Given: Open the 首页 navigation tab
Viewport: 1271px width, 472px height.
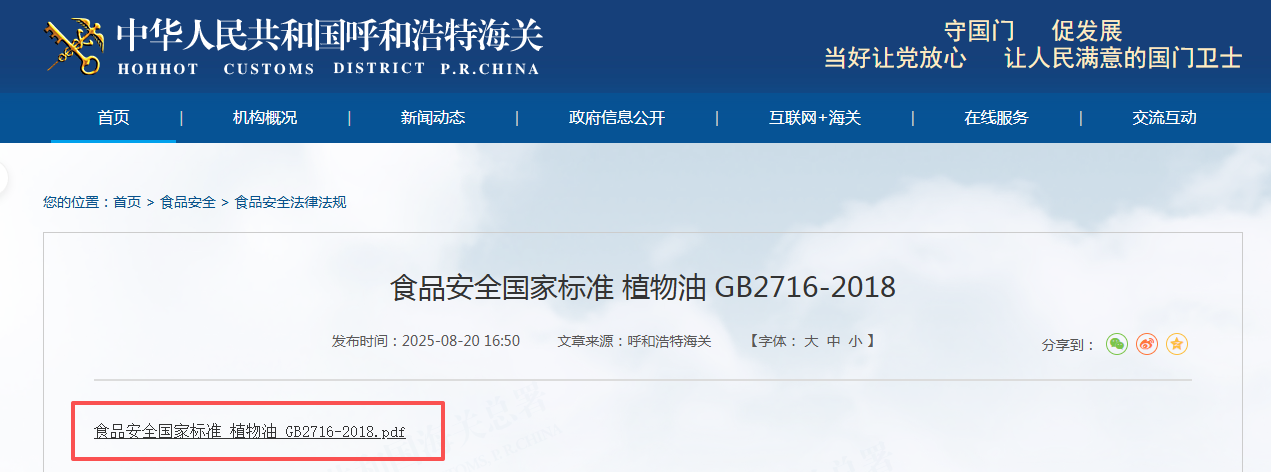Looking at the screenshot, I should coord(113,118).
